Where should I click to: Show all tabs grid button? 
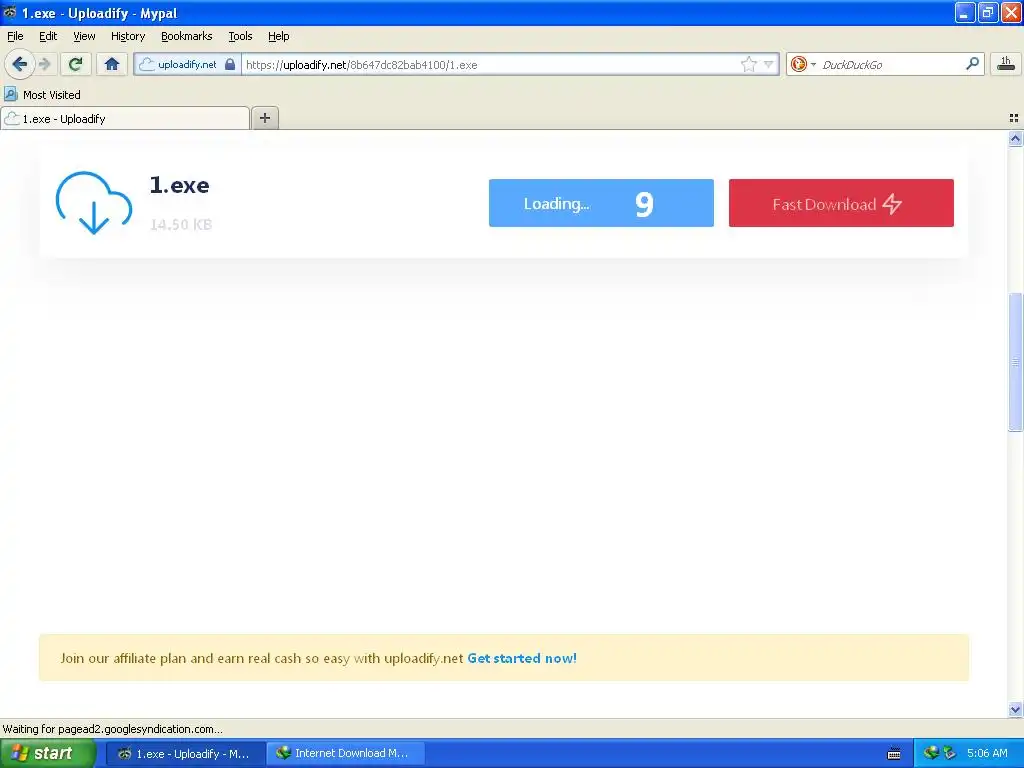[1014, 118]
